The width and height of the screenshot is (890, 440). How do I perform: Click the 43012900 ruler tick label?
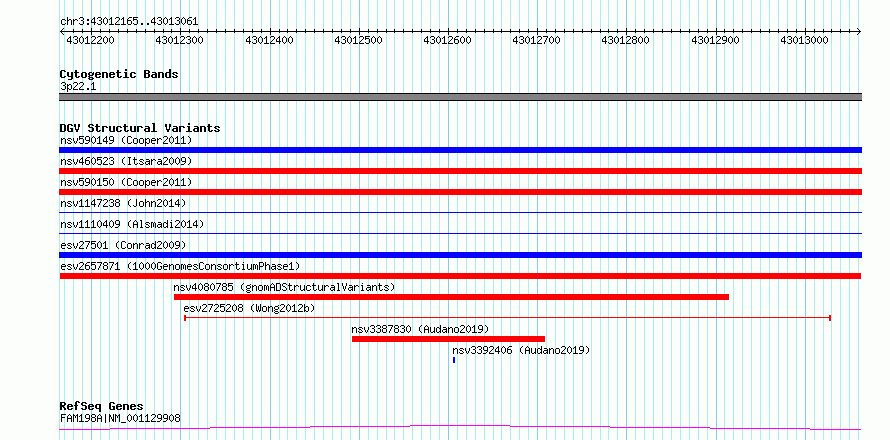tap(715, 41)
